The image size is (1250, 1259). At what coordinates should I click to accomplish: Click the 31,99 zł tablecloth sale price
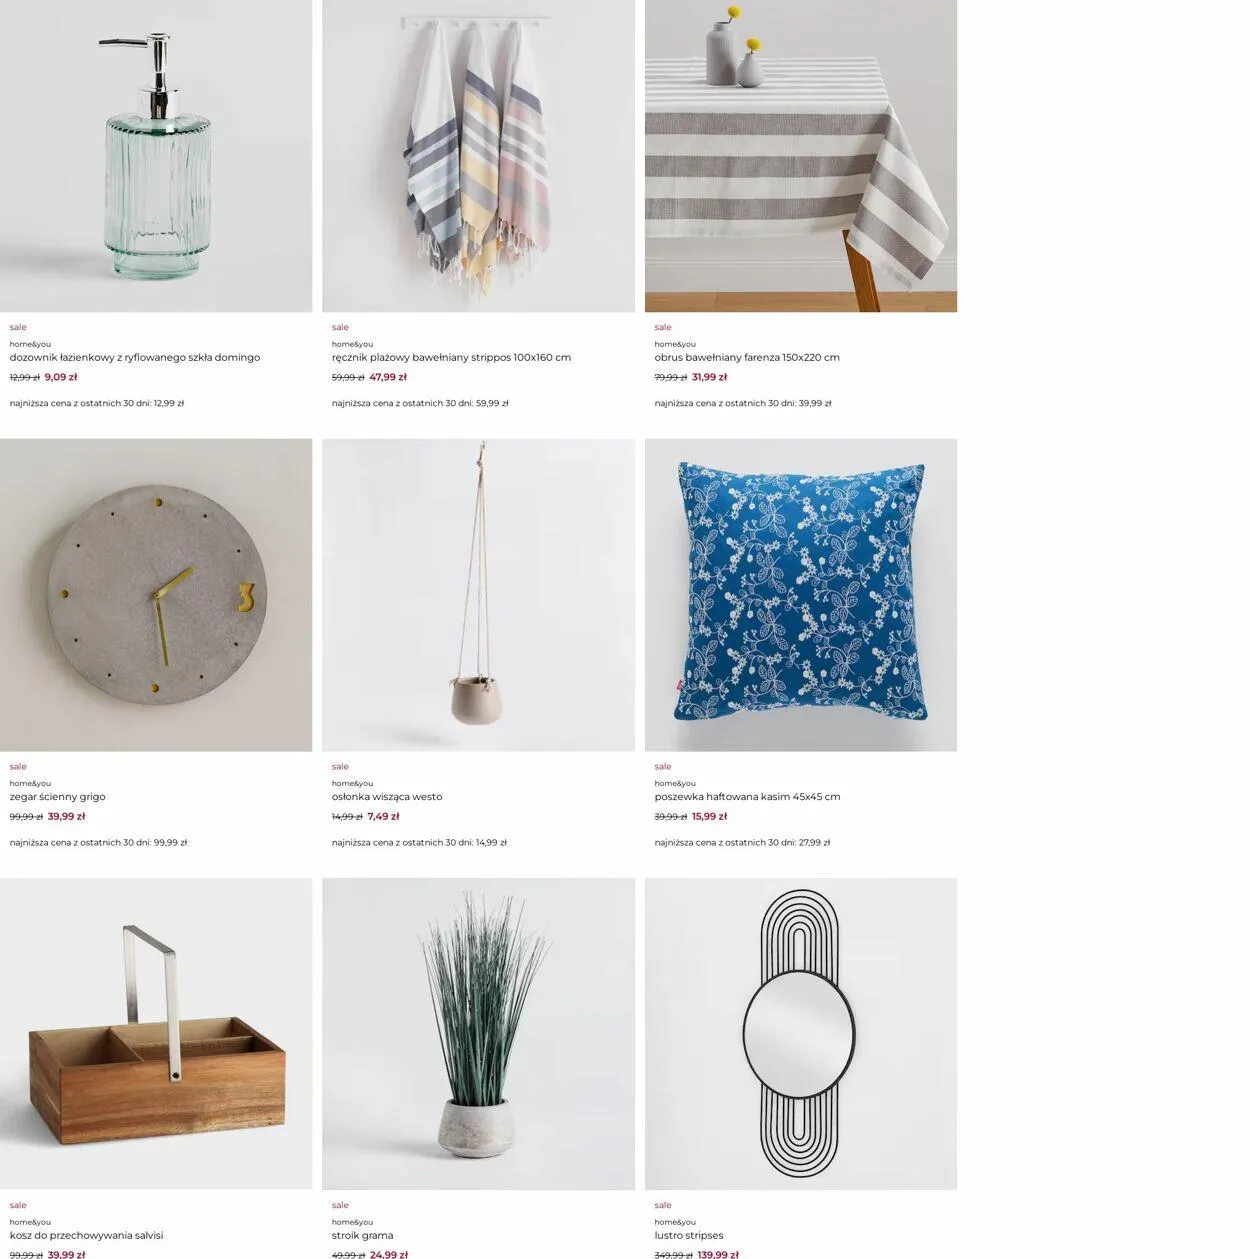point(710,377)
